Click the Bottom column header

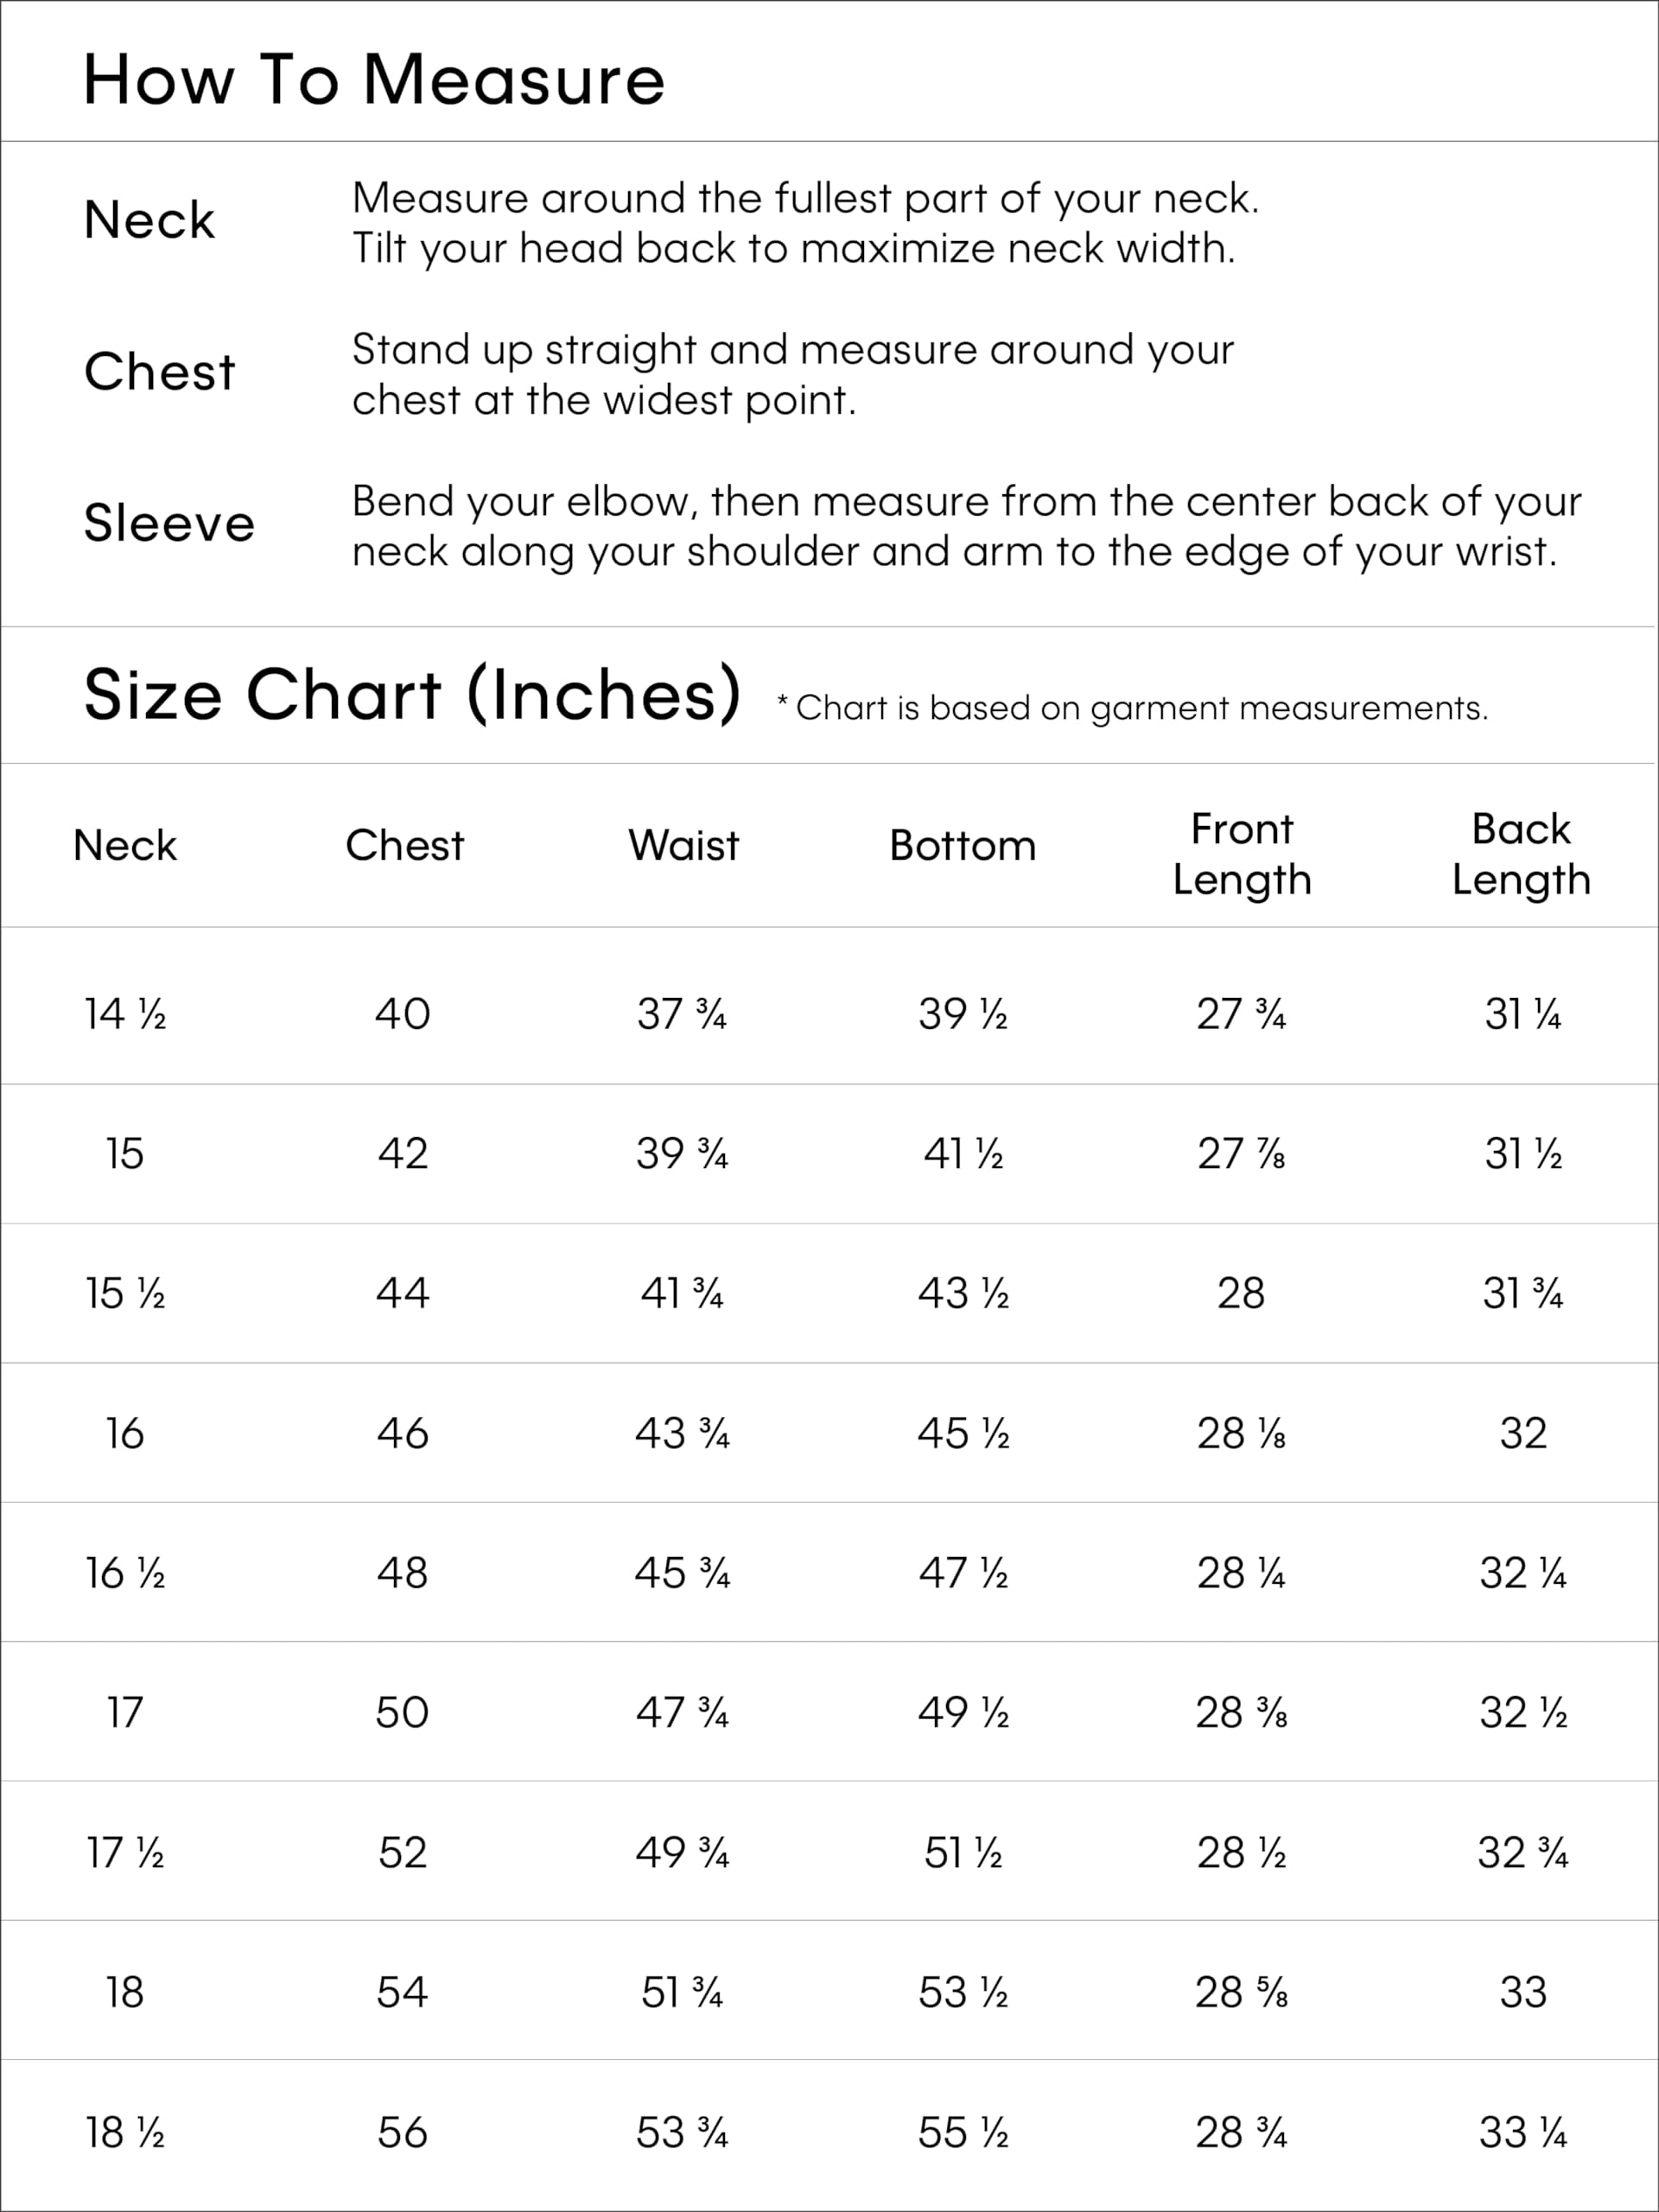962,845
